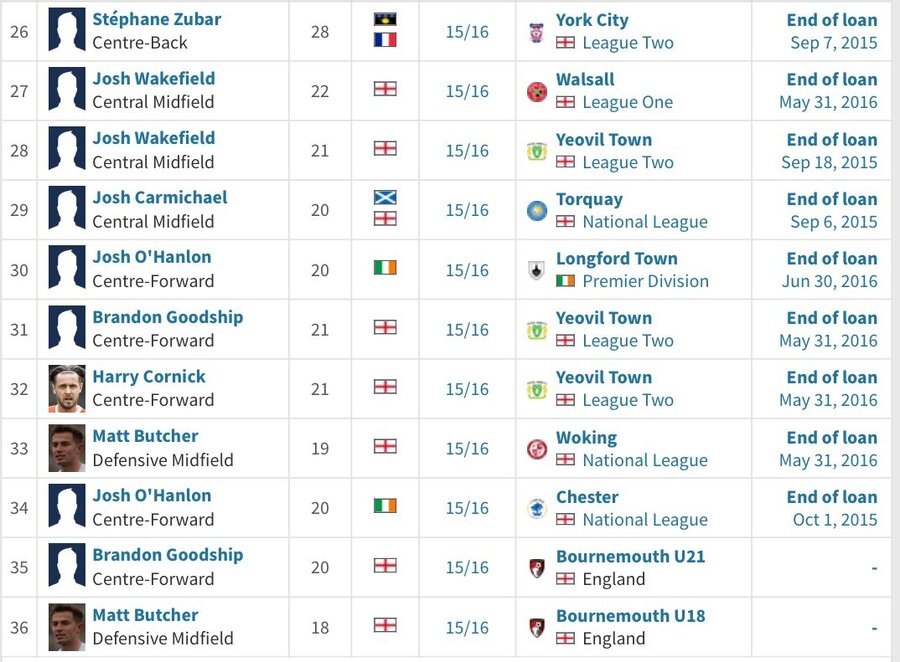Click the Longford Town club crest
This screenshot has width=900, height=662.
537,270
